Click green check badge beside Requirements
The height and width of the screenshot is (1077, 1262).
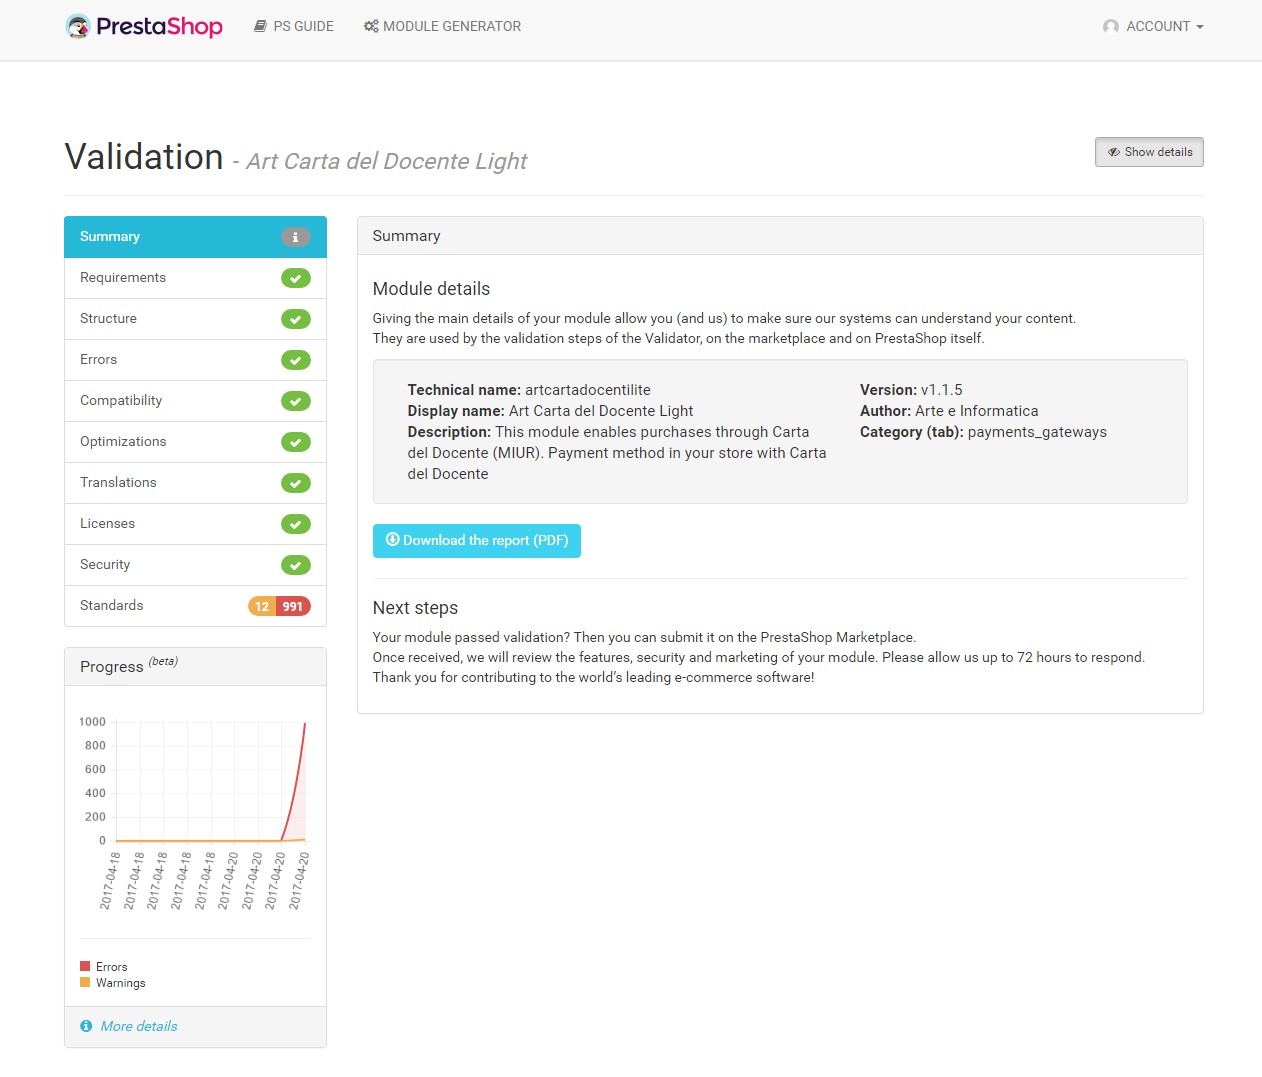(296, 278)
